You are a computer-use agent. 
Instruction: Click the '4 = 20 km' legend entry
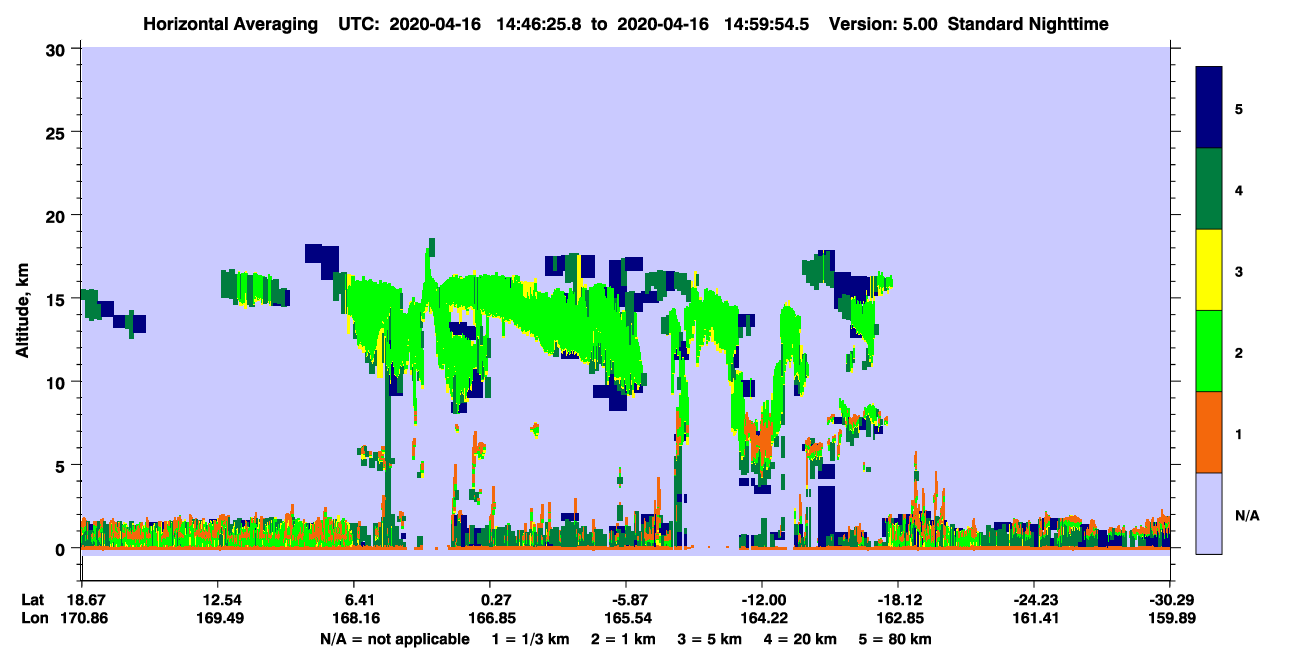[x=801, y=639]
